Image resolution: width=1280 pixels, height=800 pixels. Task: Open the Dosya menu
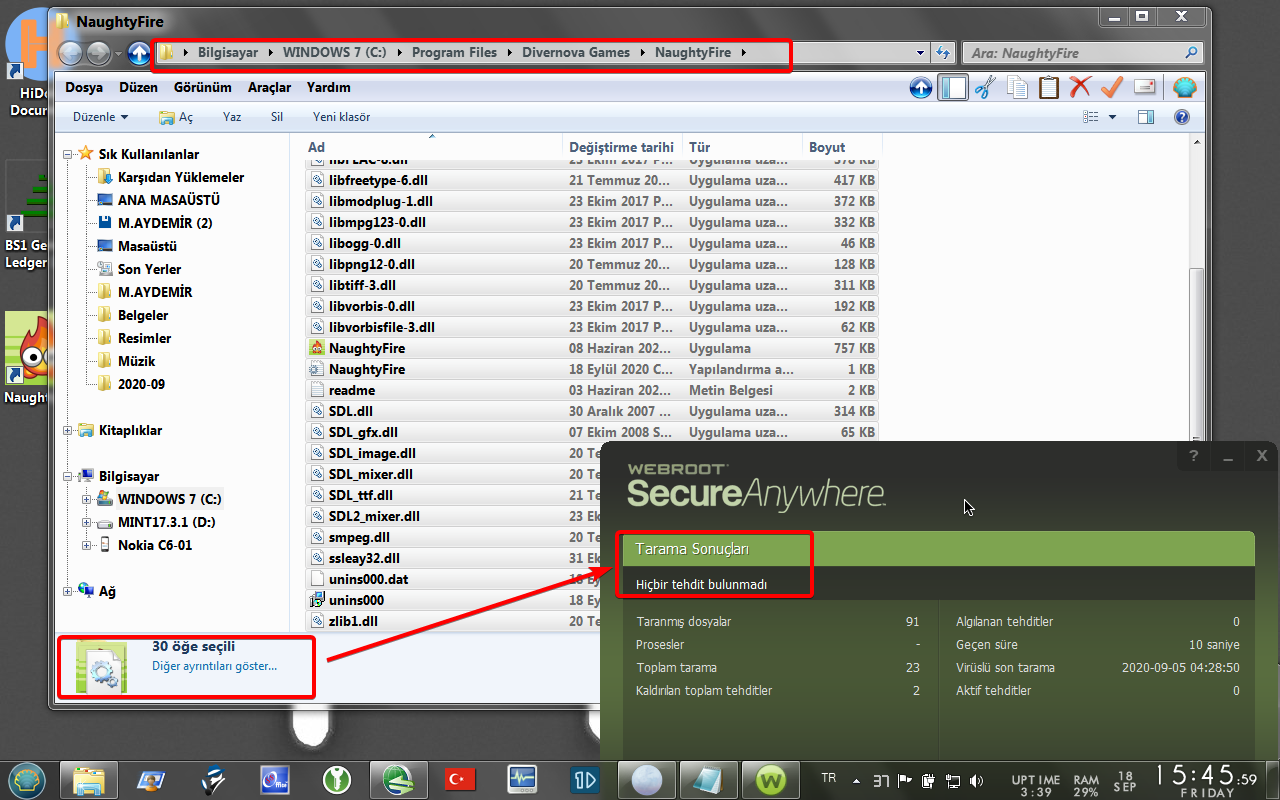(x=84, y=88)
